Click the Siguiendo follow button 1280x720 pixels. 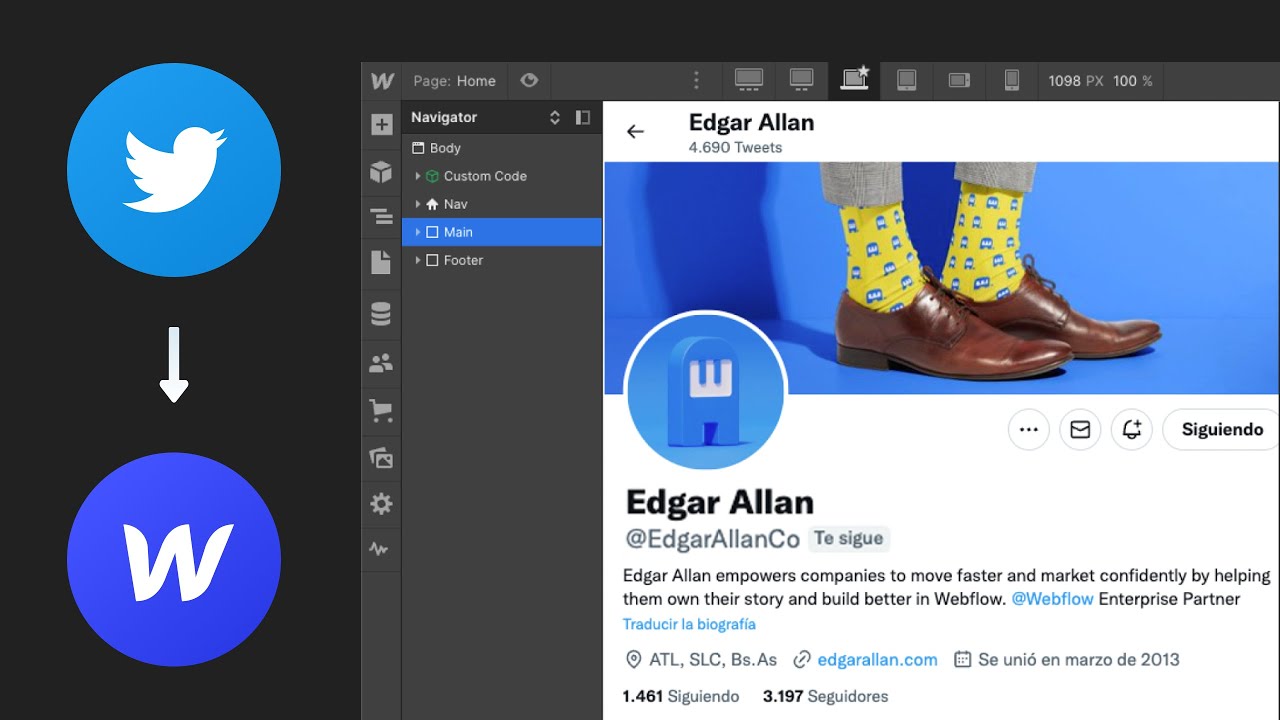point(1221,430)
